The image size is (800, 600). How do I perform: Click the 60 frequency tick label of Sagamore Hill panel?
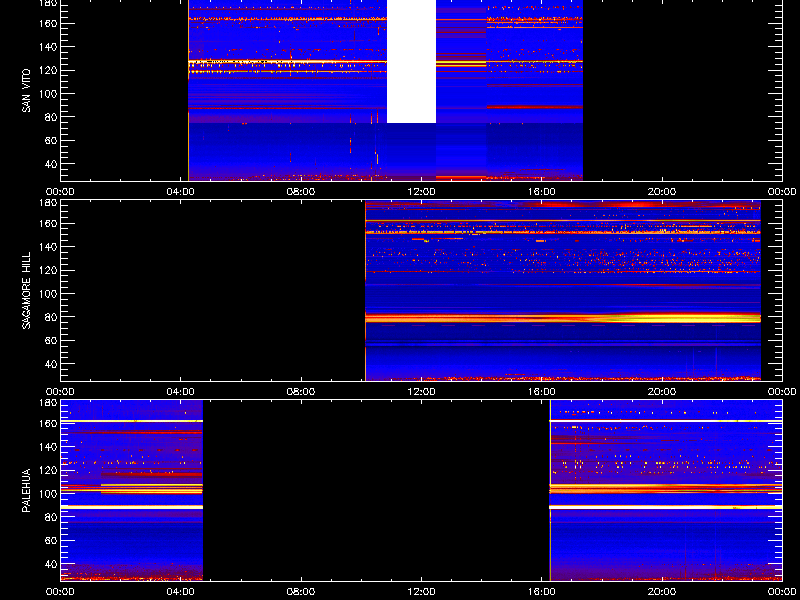point(51,340)
